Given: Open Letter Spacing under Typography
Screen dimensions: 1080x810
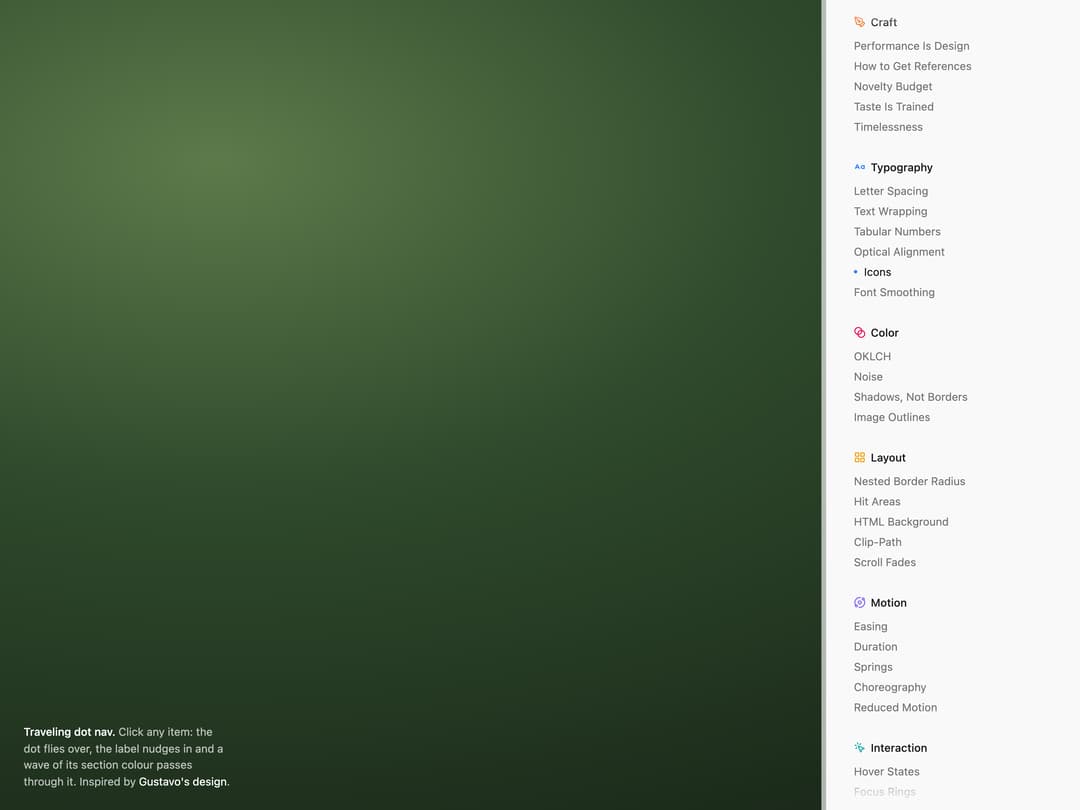Looking at the screenshot, I should point(891,191).
